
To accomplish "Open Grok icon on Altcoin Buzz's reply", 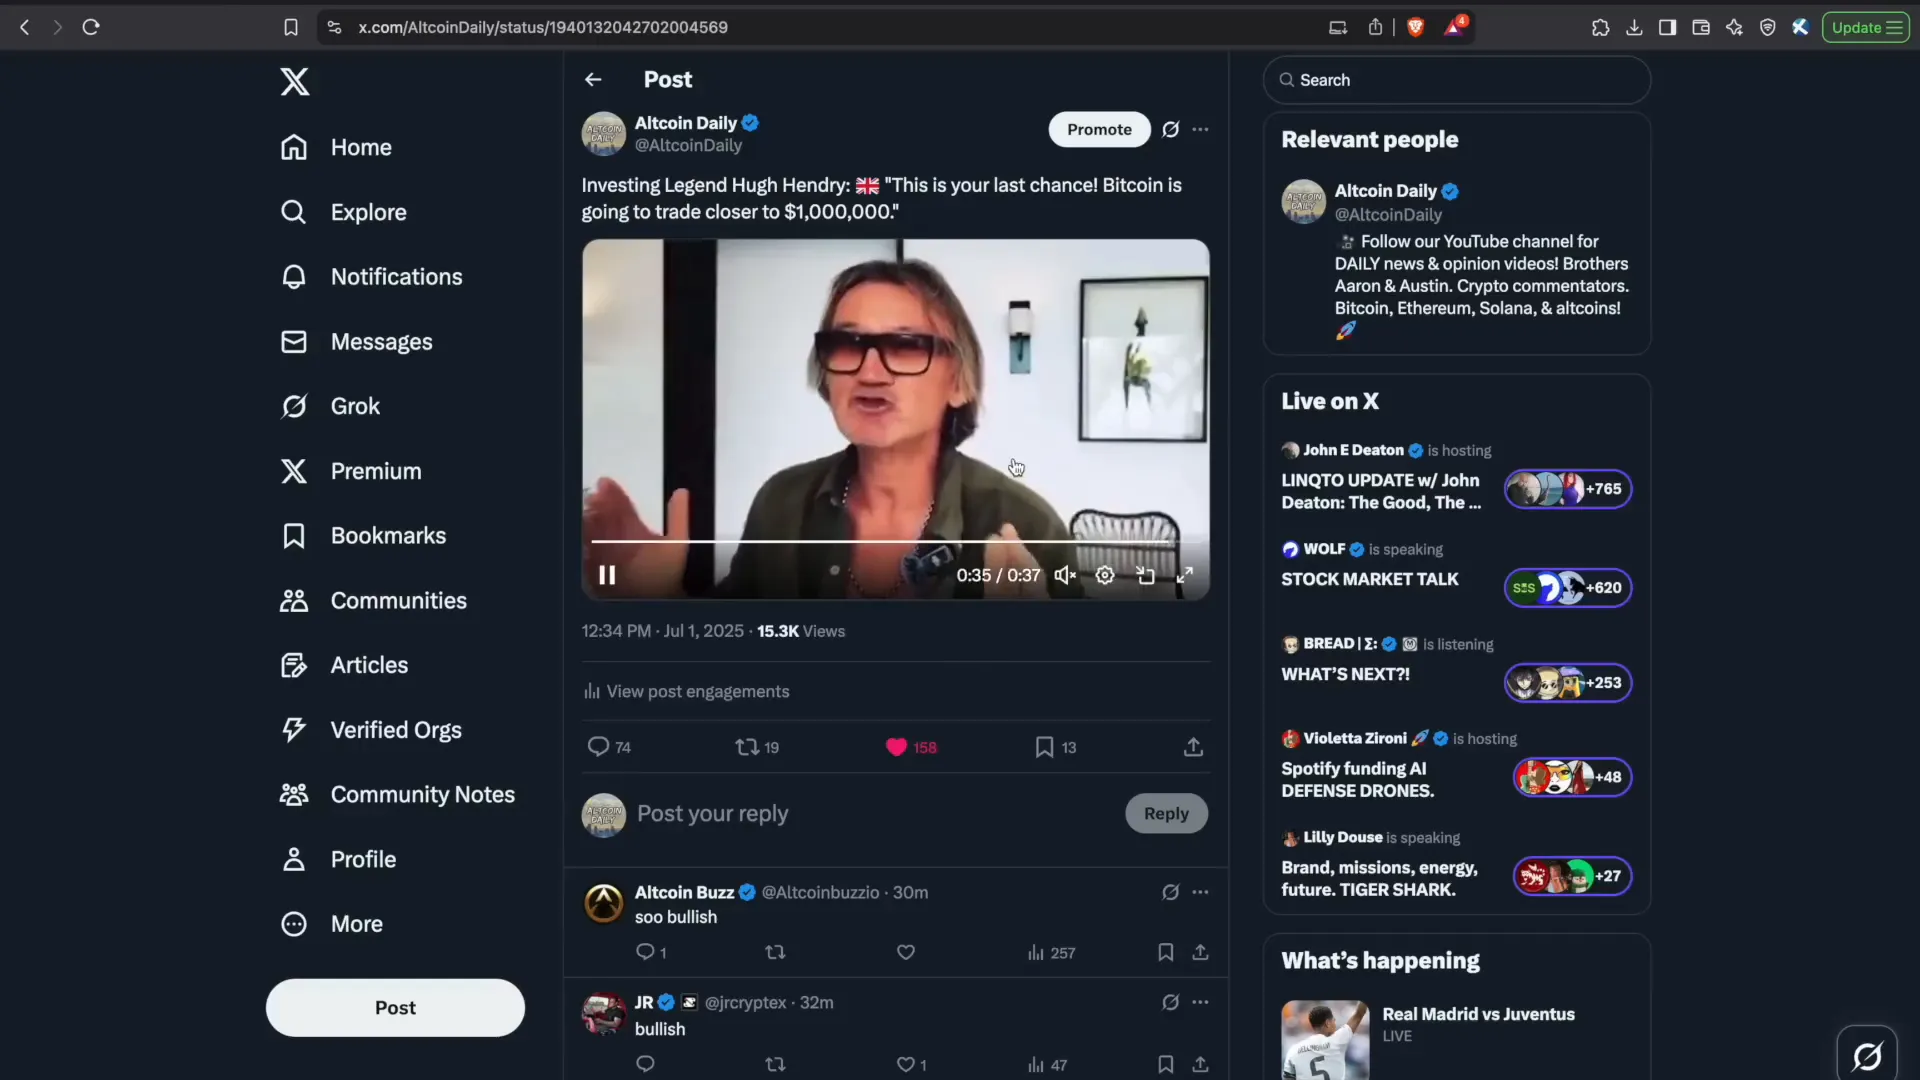I will click(x=1170, y=892).
